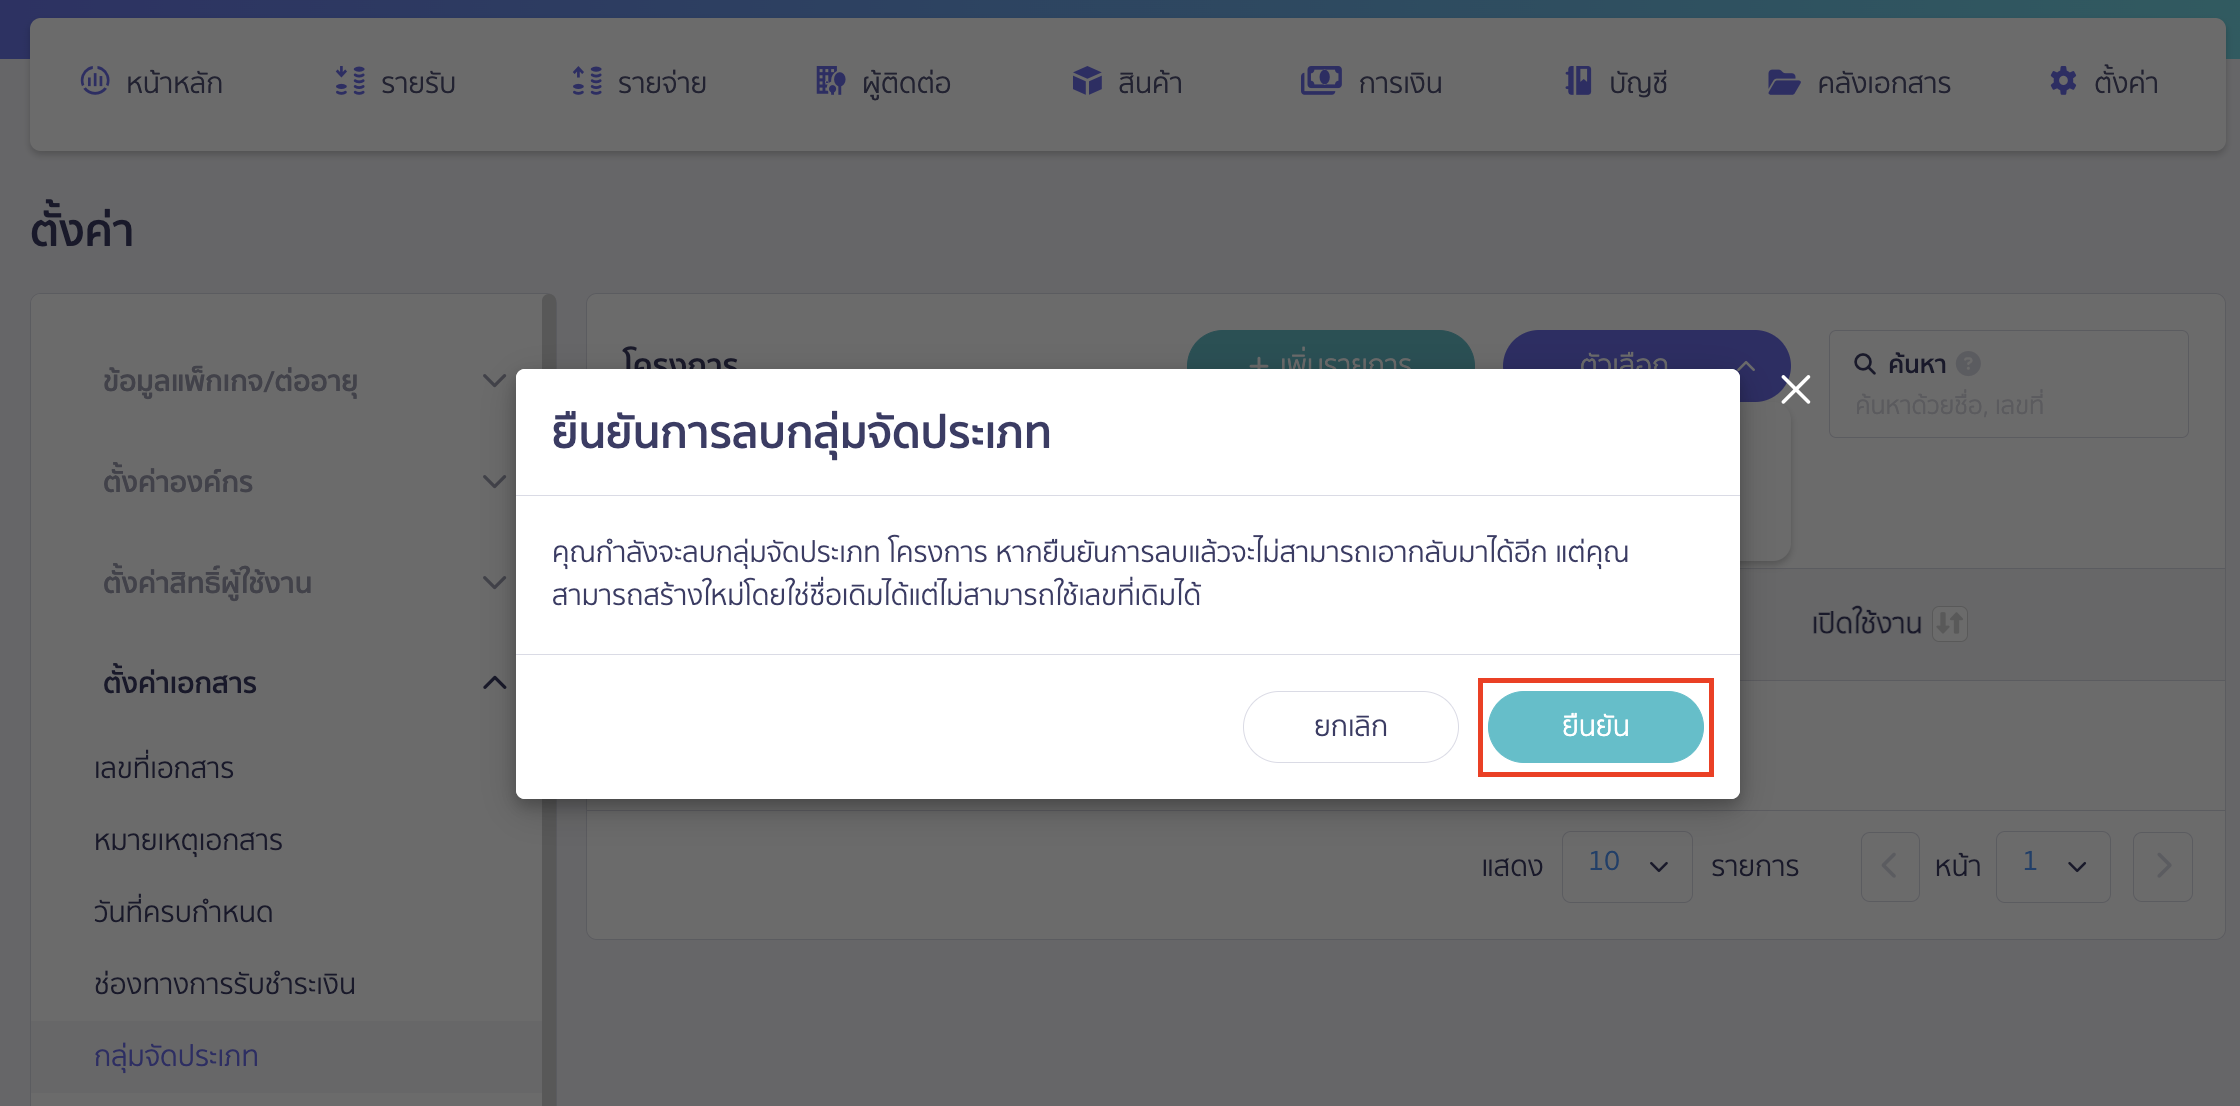Viewport: 2240px width, 1106px height.
Task: Click the search magnifier in ค้นหา box
Action: [x=1866, y=364]
